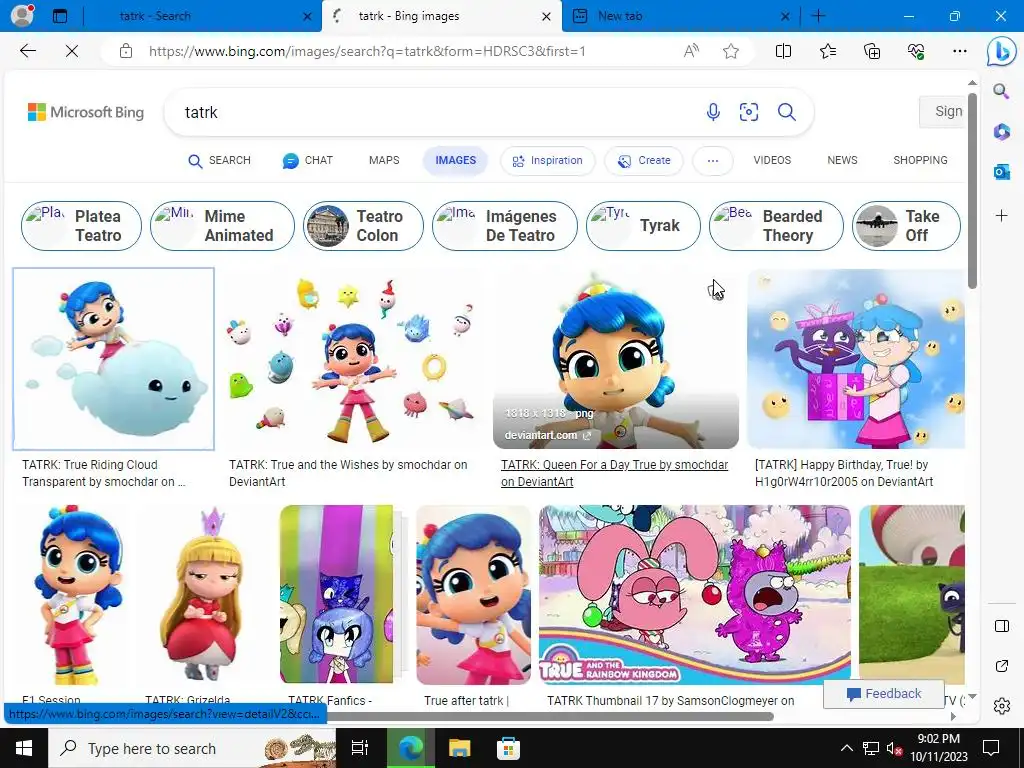Open Read aloud icon in address bar

(691, 51)
